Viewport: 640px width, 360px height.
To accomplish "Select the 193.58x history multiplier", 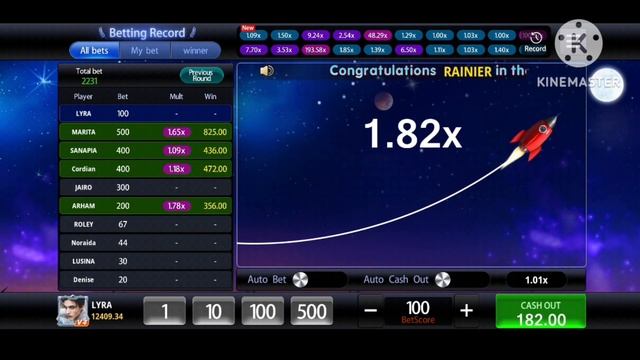I will [316, 50].
